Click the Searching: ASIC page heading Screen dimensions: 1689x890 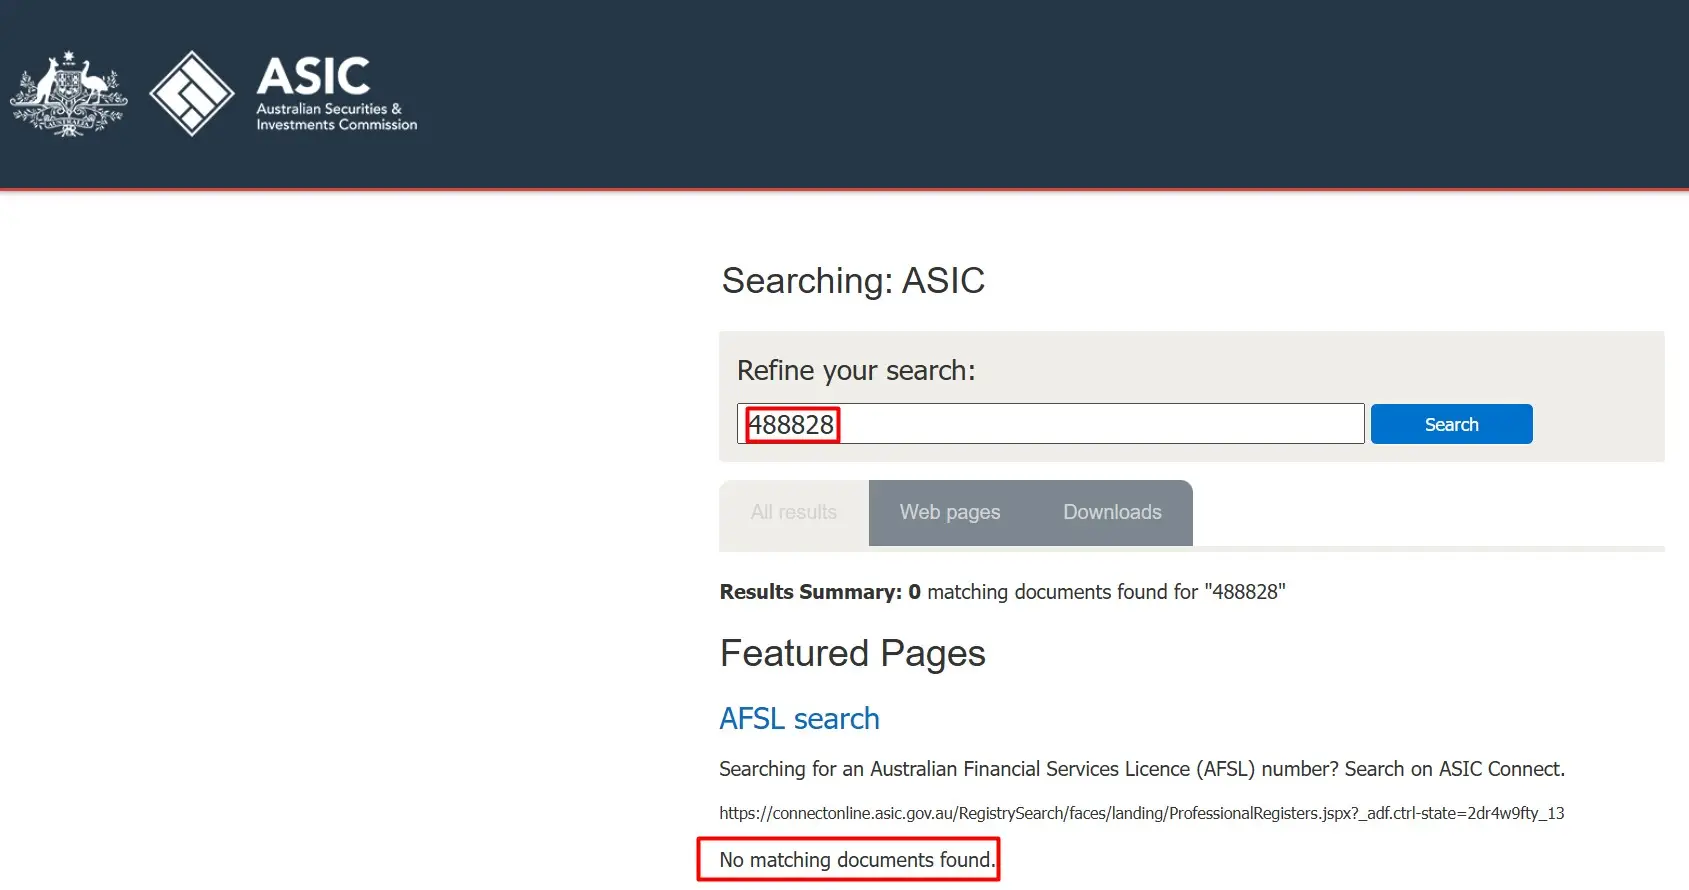pyautogui.click(x=853, y=281)
